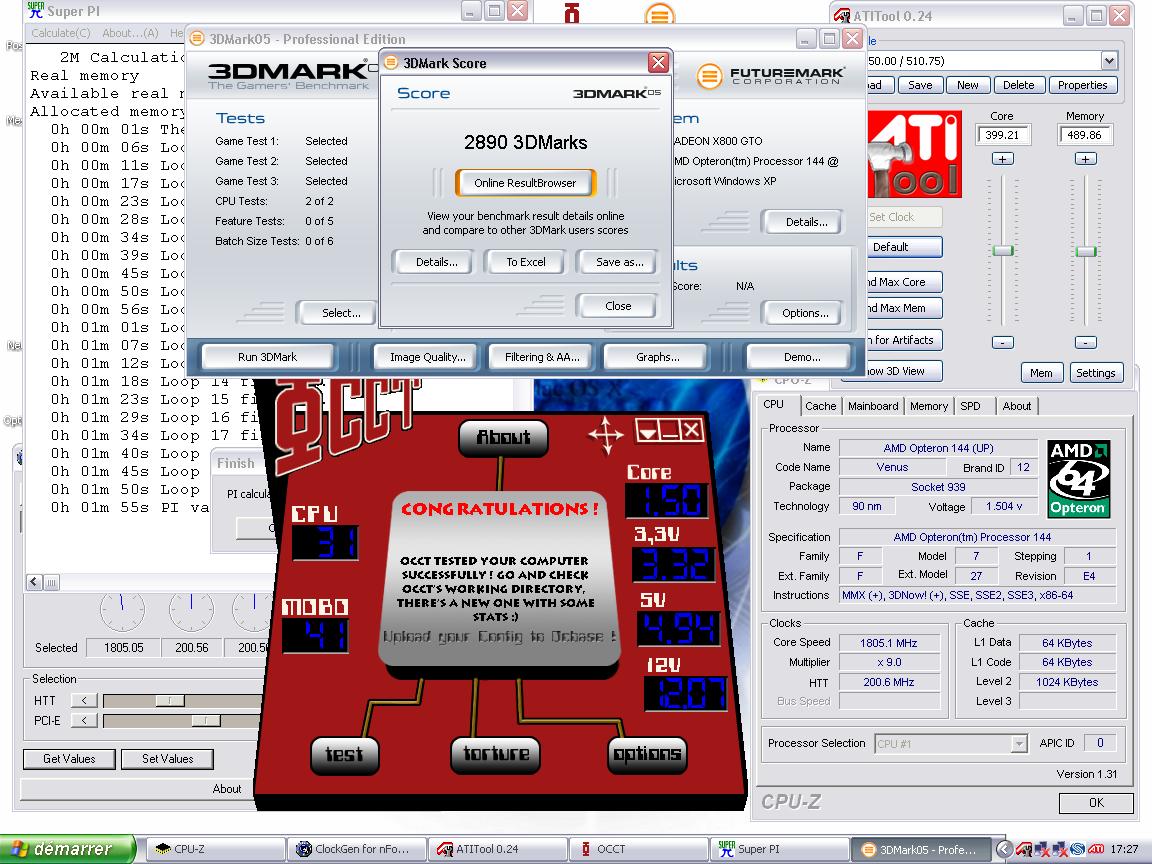
Task: Click Run 3DMark button
Action: click(267, 357)
